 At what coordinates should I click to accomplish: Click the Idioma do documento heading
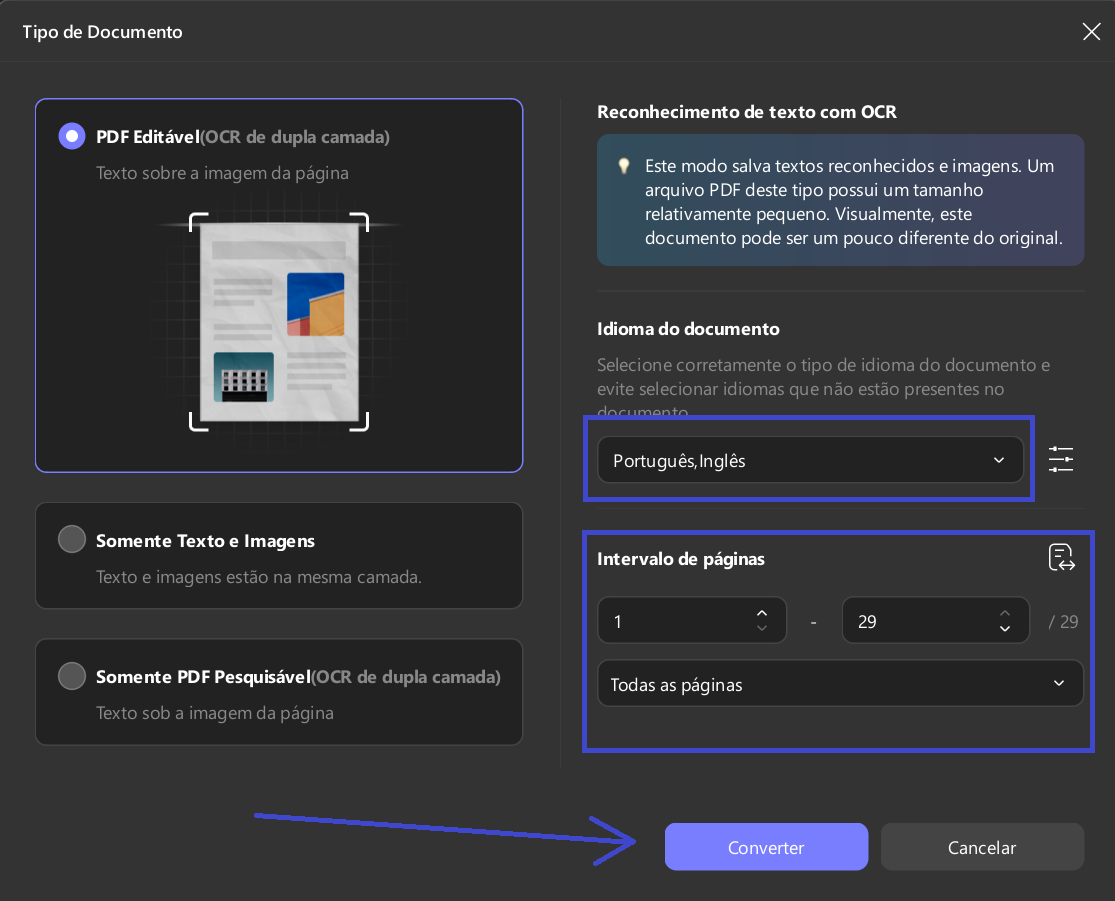point(688,329)
